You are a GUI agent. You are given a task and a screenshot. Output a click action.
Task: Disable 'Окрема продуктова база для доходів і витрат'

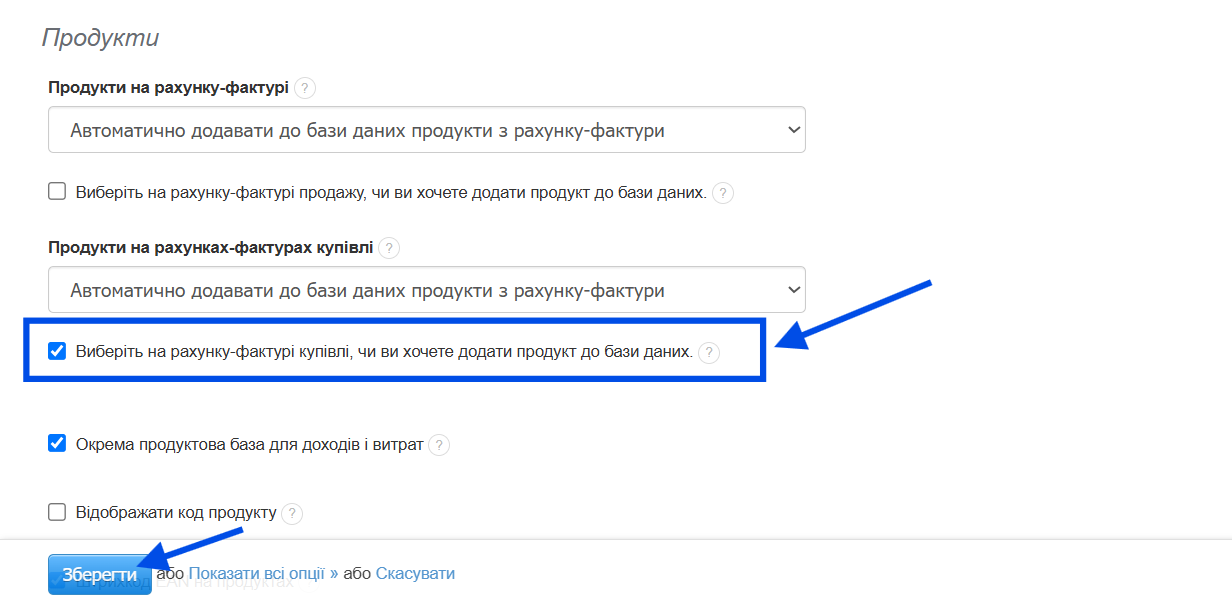click(57, 443)
